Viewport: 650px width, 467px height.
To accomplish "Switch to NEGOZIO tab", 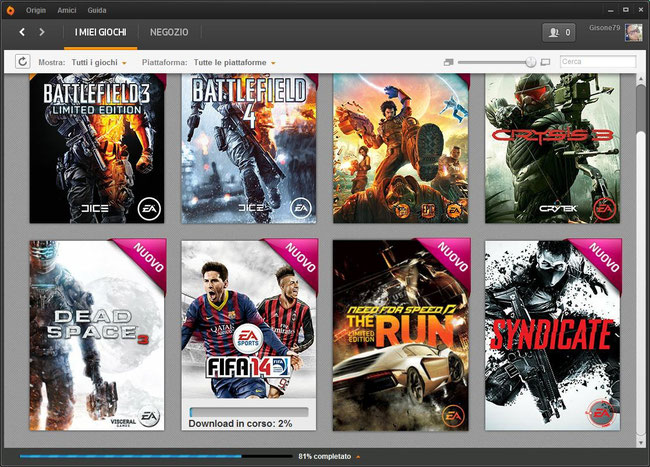I will [x=169, y=32].
